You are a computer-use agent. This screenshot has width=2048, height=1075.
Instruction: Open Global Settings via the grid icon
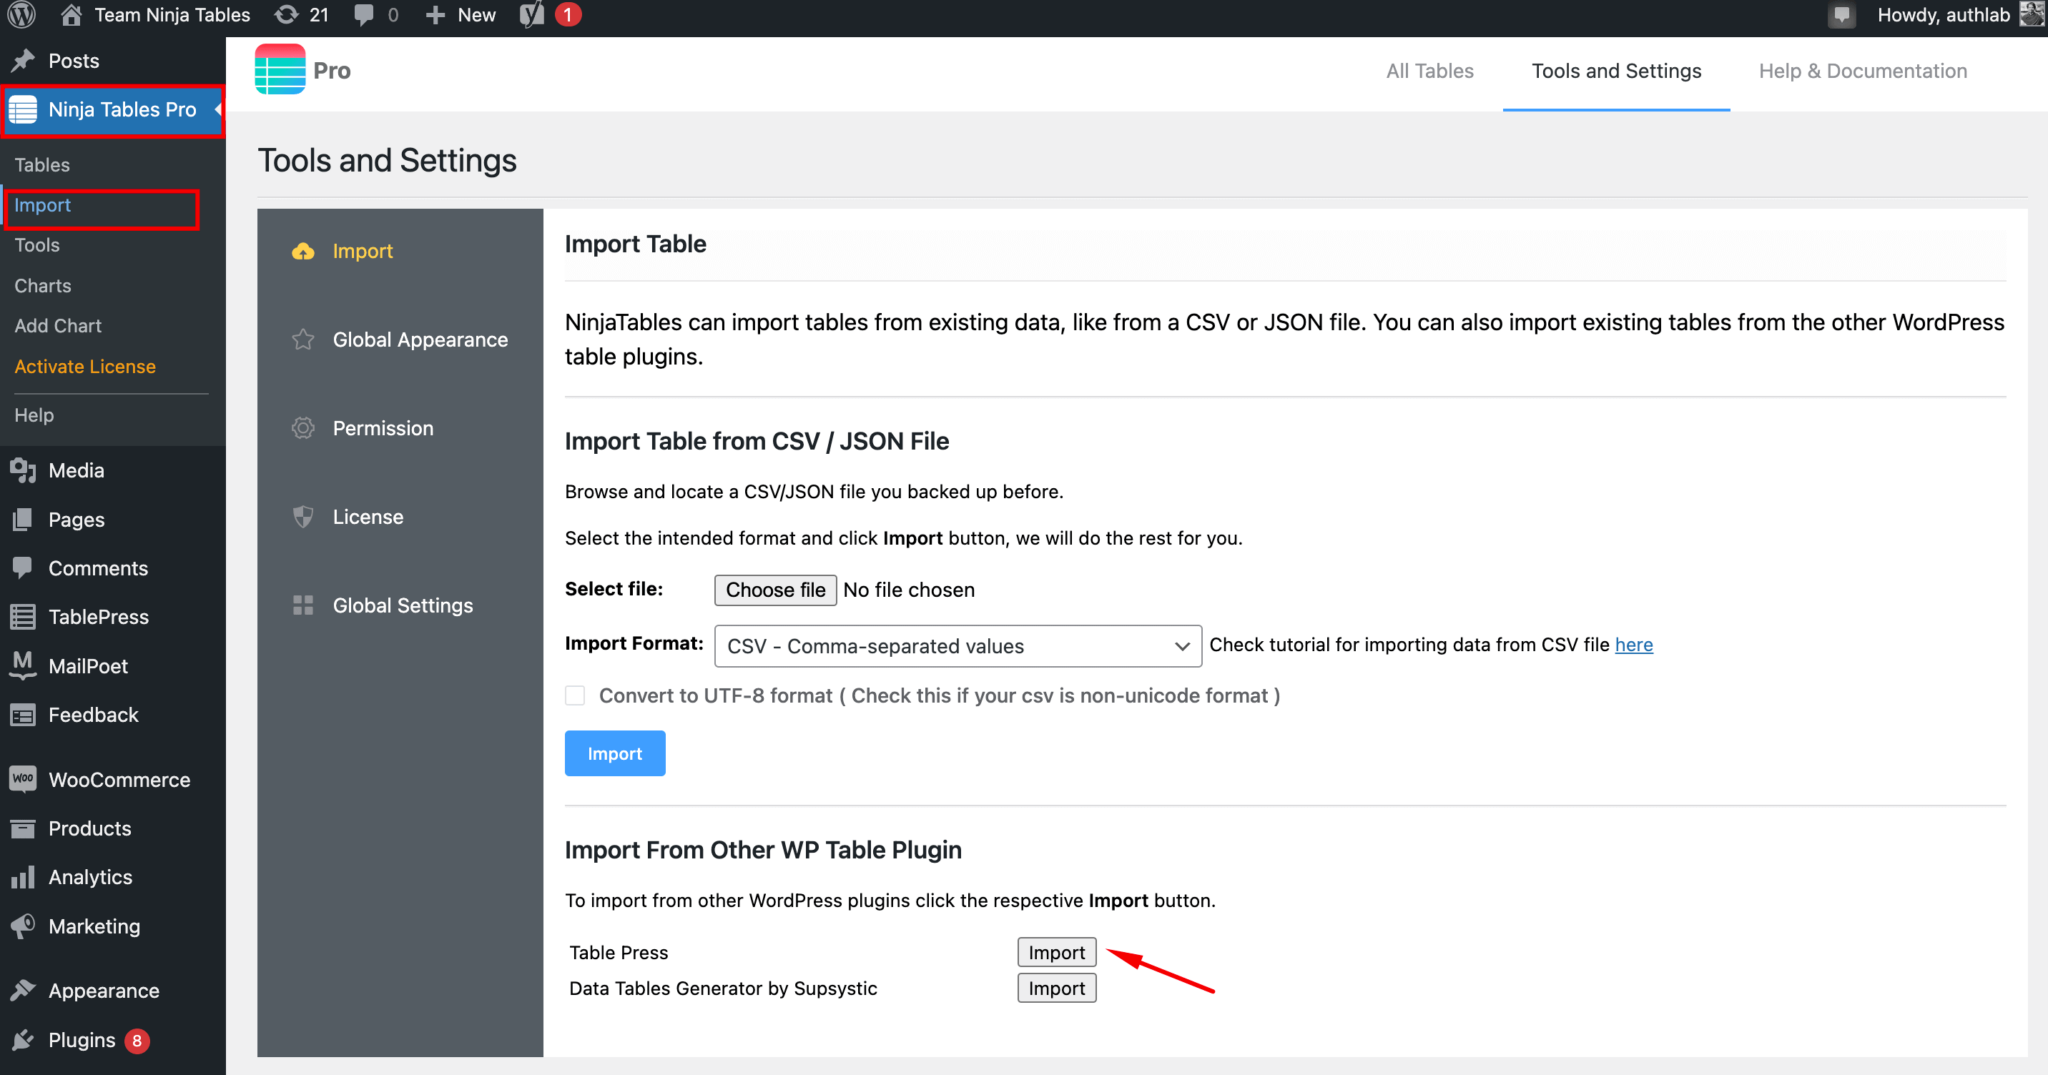point(303,605)
